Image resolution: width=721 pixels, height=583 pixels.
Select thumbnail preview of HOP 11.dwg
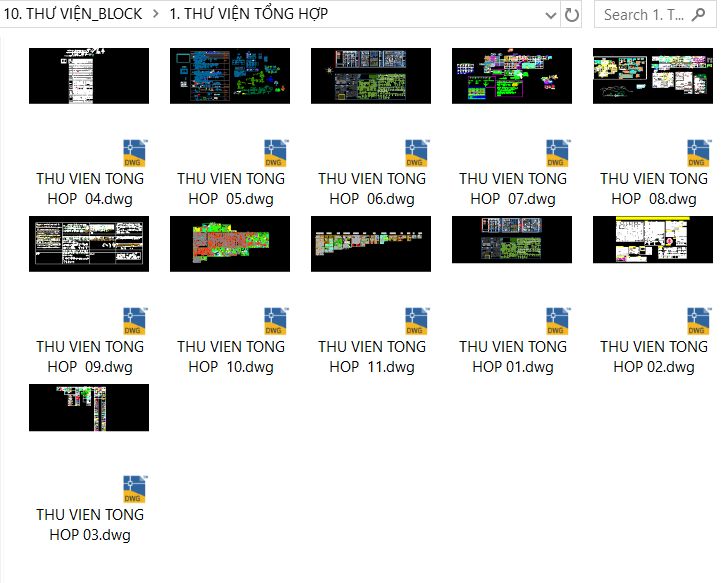[x=371, y=243]
